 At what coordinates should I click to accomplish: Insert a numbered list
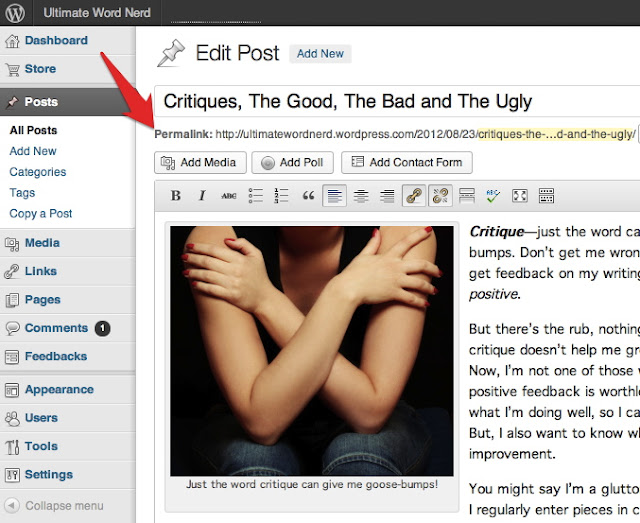tap(281, 196)
